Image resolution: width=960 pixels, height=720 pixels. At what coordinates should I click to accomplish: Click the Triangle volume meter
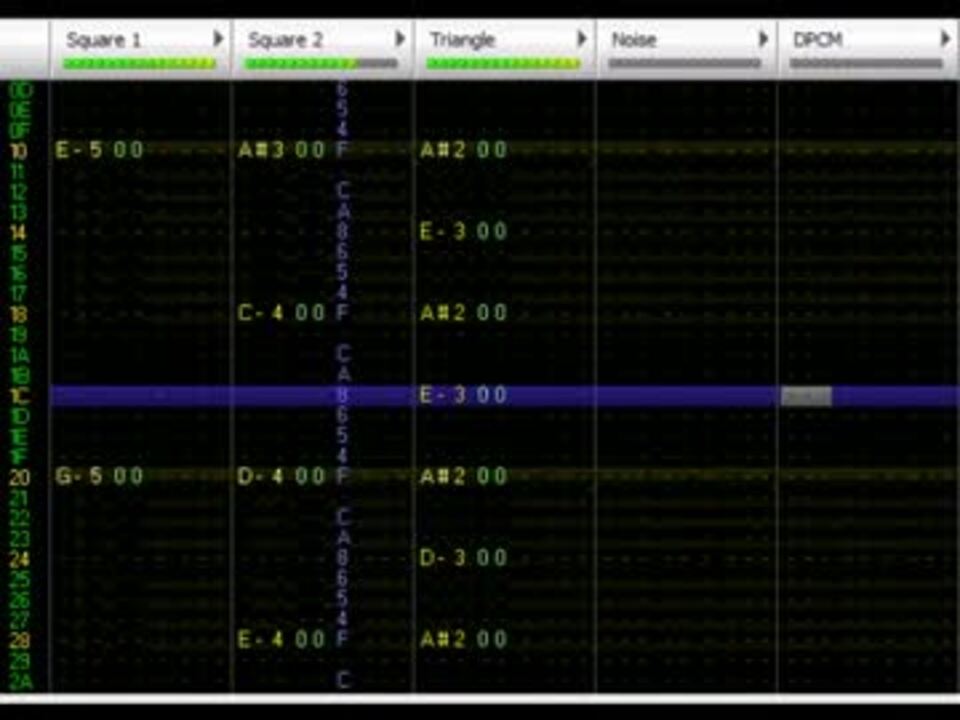point(503,63)
